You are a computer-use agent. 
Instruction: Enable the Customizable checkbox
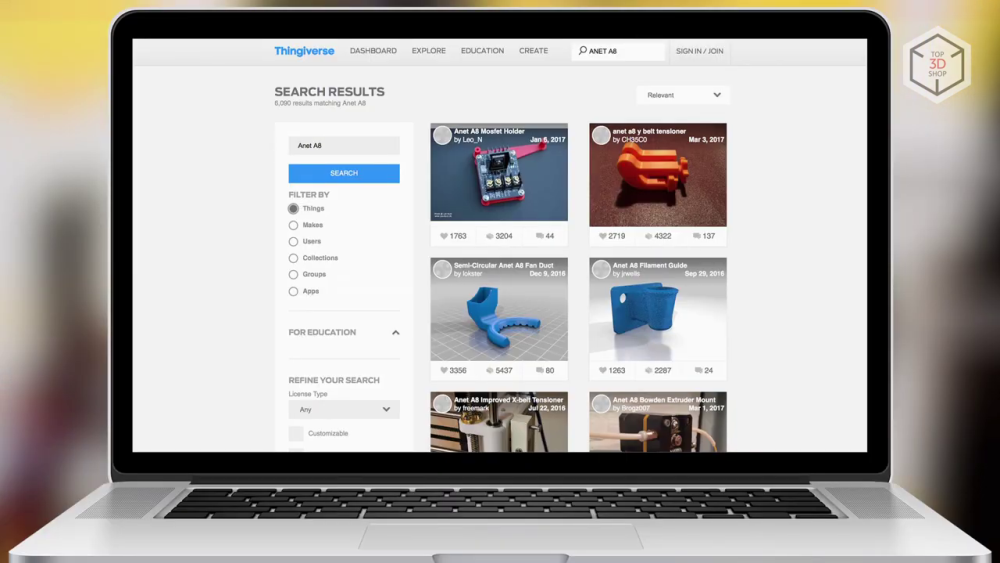(x=296, y=434)
